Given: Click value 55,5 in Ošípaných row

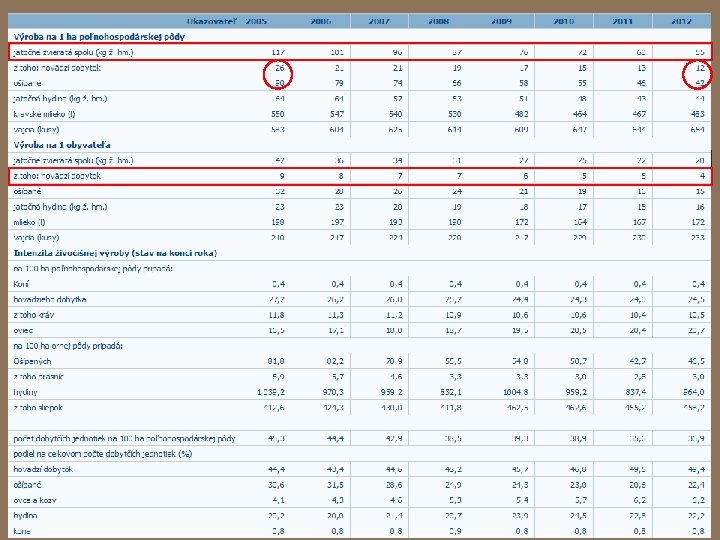Looking at the screenshot, I should point(453,361).
